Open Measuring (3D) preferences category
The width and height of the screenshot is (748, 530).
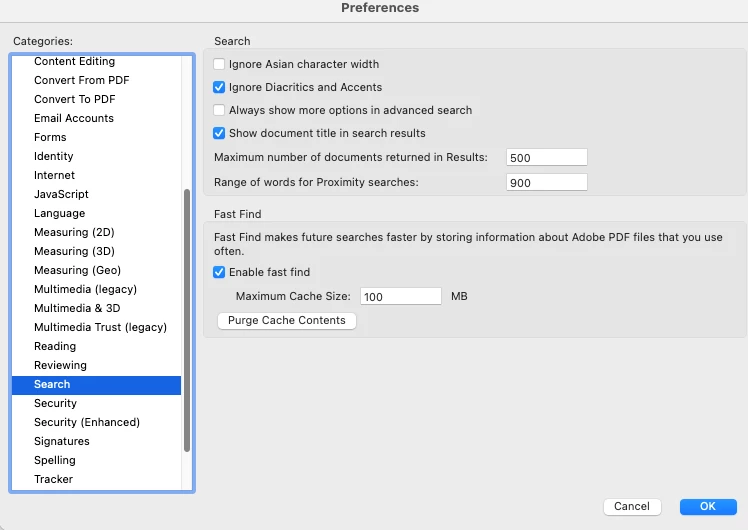(x=74, y=252)
